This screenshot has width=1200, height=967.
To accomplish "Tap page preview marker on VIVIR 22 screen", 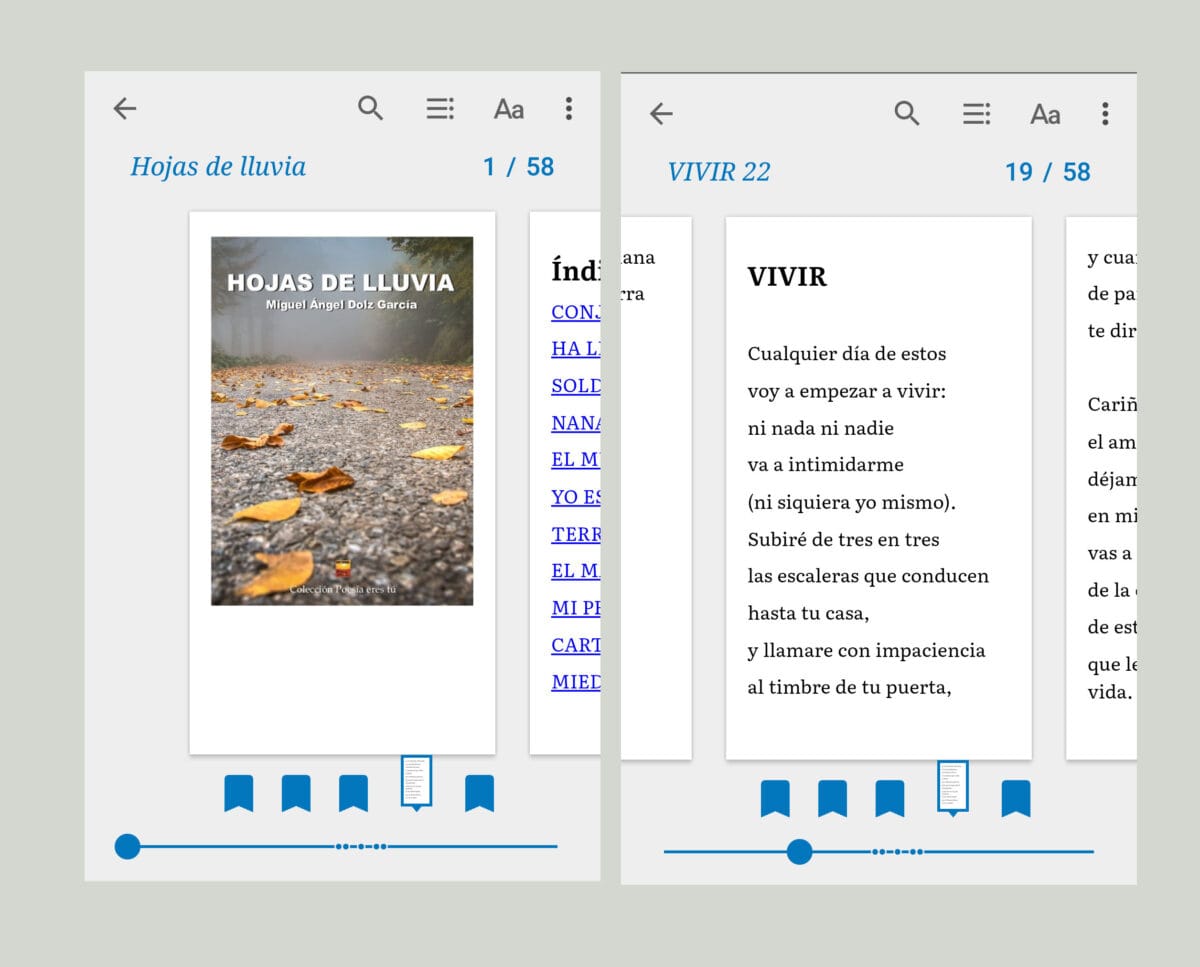I will pyautogui.click(x=952, y=787).
